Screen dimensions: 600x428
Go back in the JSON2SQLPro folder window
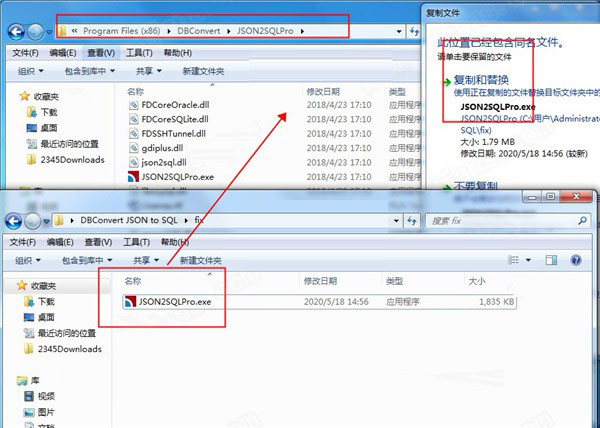pyautogui.click(x=16, y=32)
